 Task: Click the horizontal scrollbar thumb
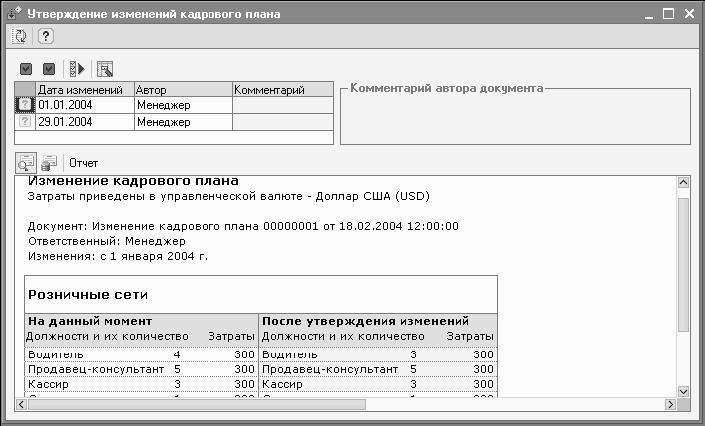197,404
